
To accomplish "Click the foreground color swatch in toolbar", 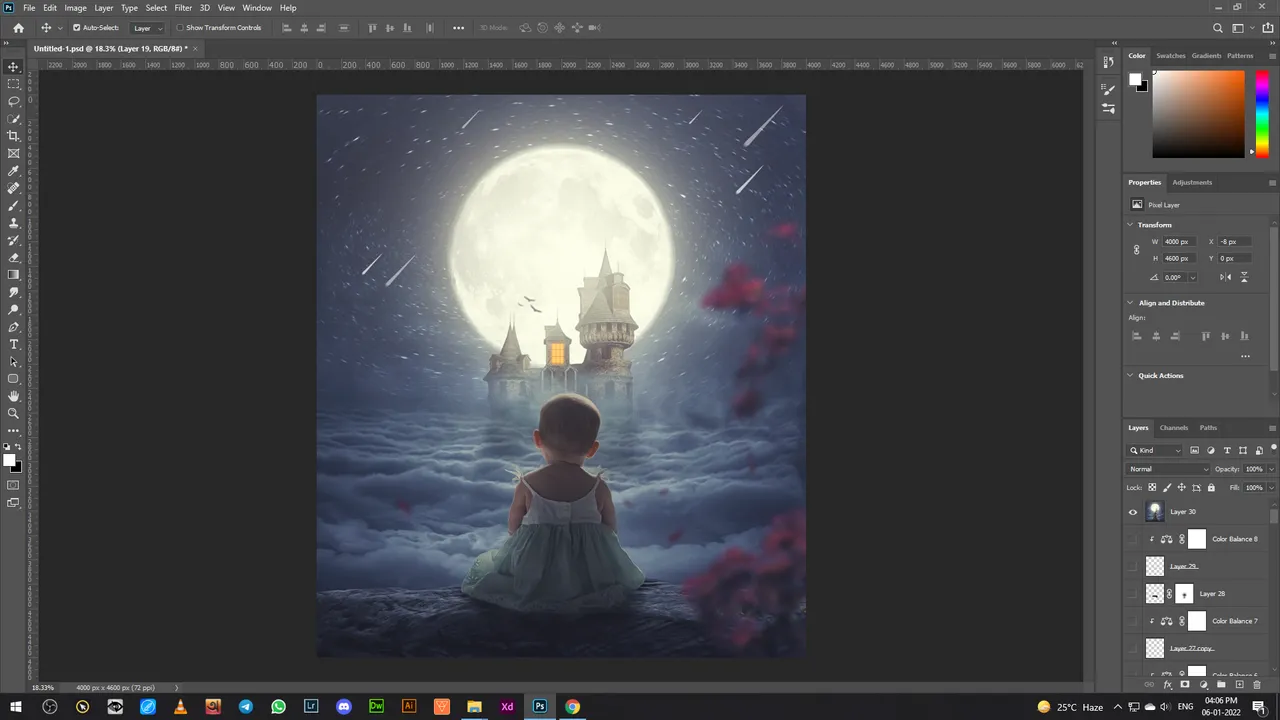I will (x=9, y=461).
